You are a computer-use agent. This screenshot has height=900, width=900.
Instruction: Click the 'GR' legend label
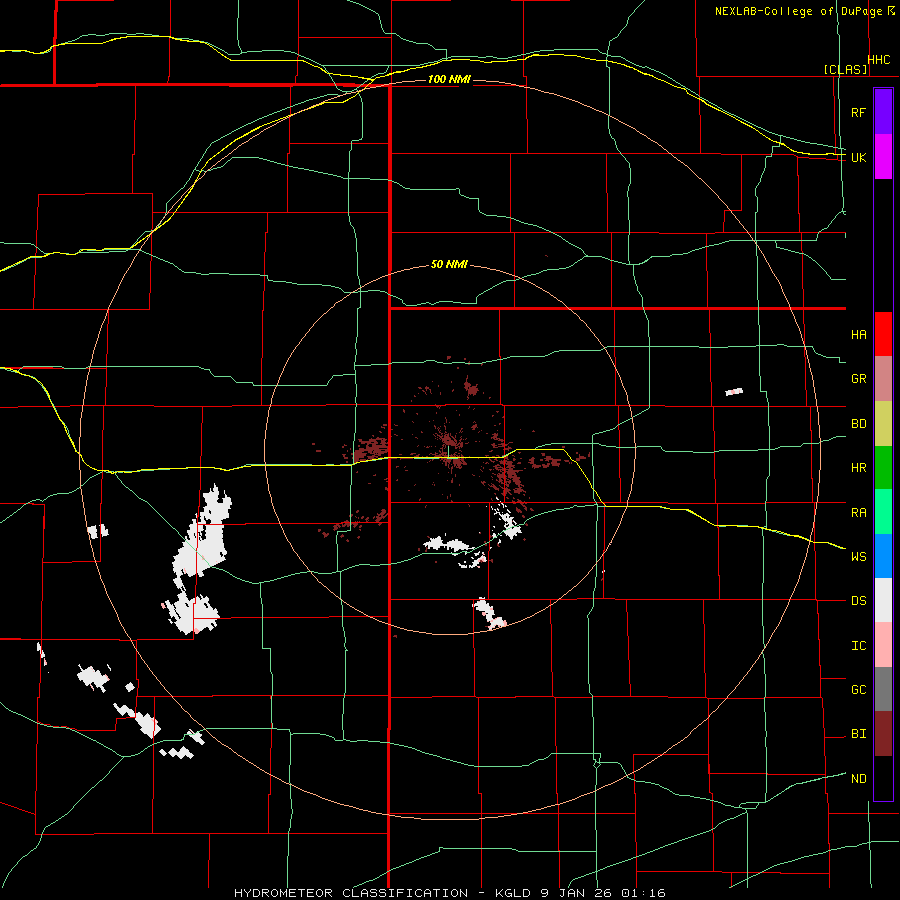[x=858, y=379]
